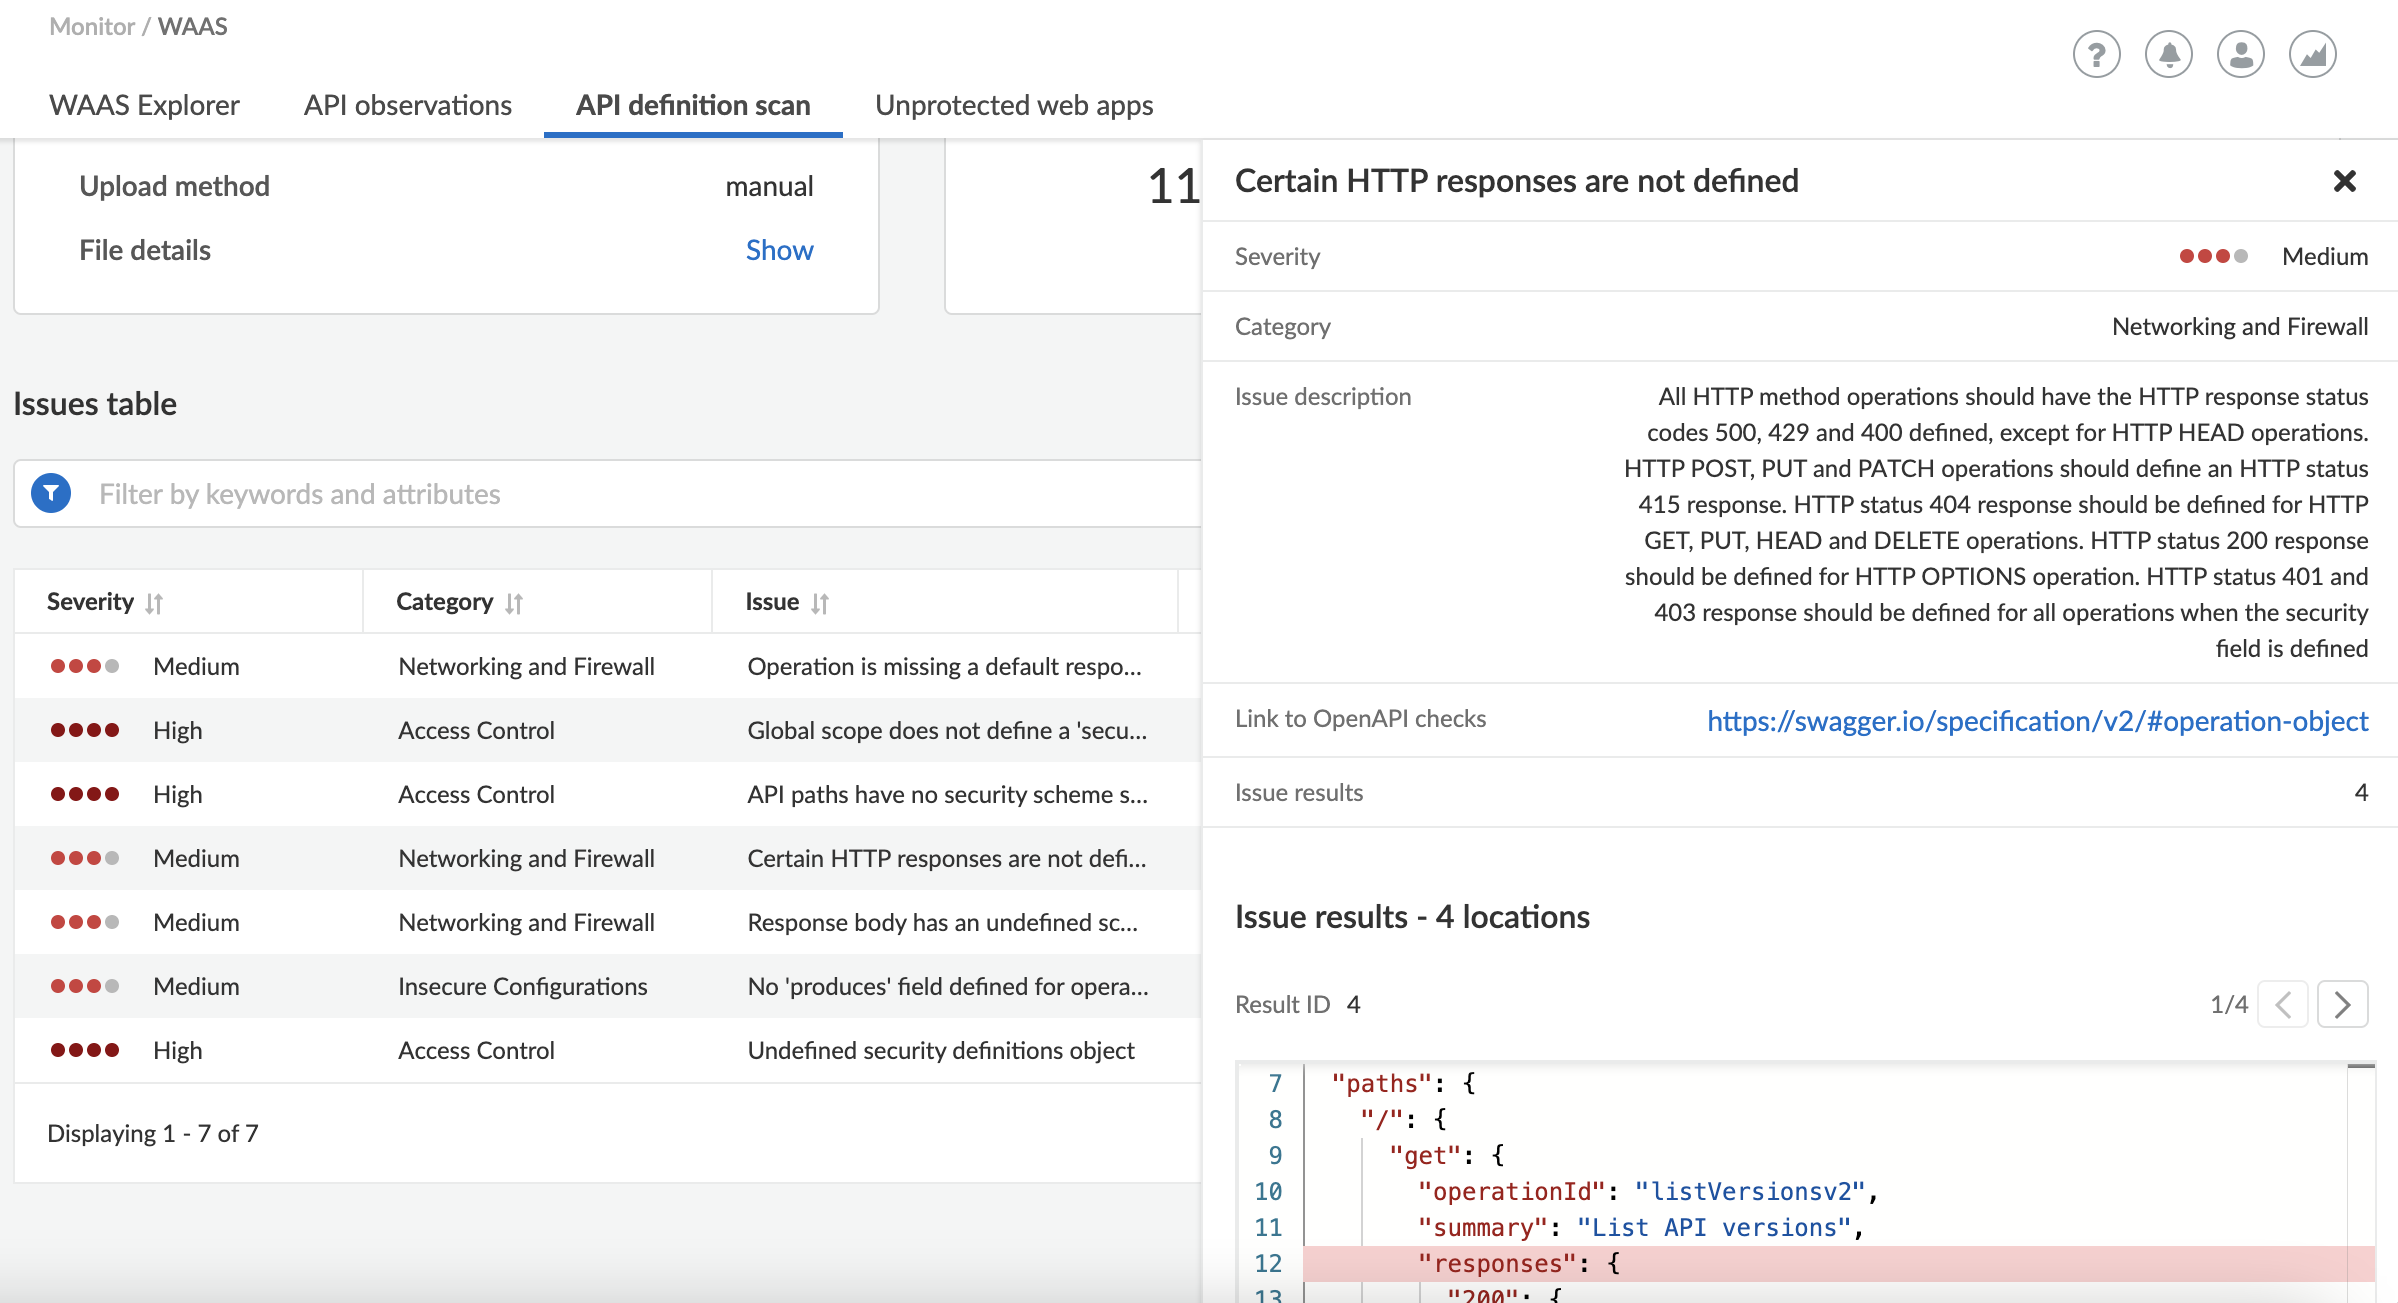Click code line 10 "operationId"
The image size is (2398, 1303).
1647,1192
